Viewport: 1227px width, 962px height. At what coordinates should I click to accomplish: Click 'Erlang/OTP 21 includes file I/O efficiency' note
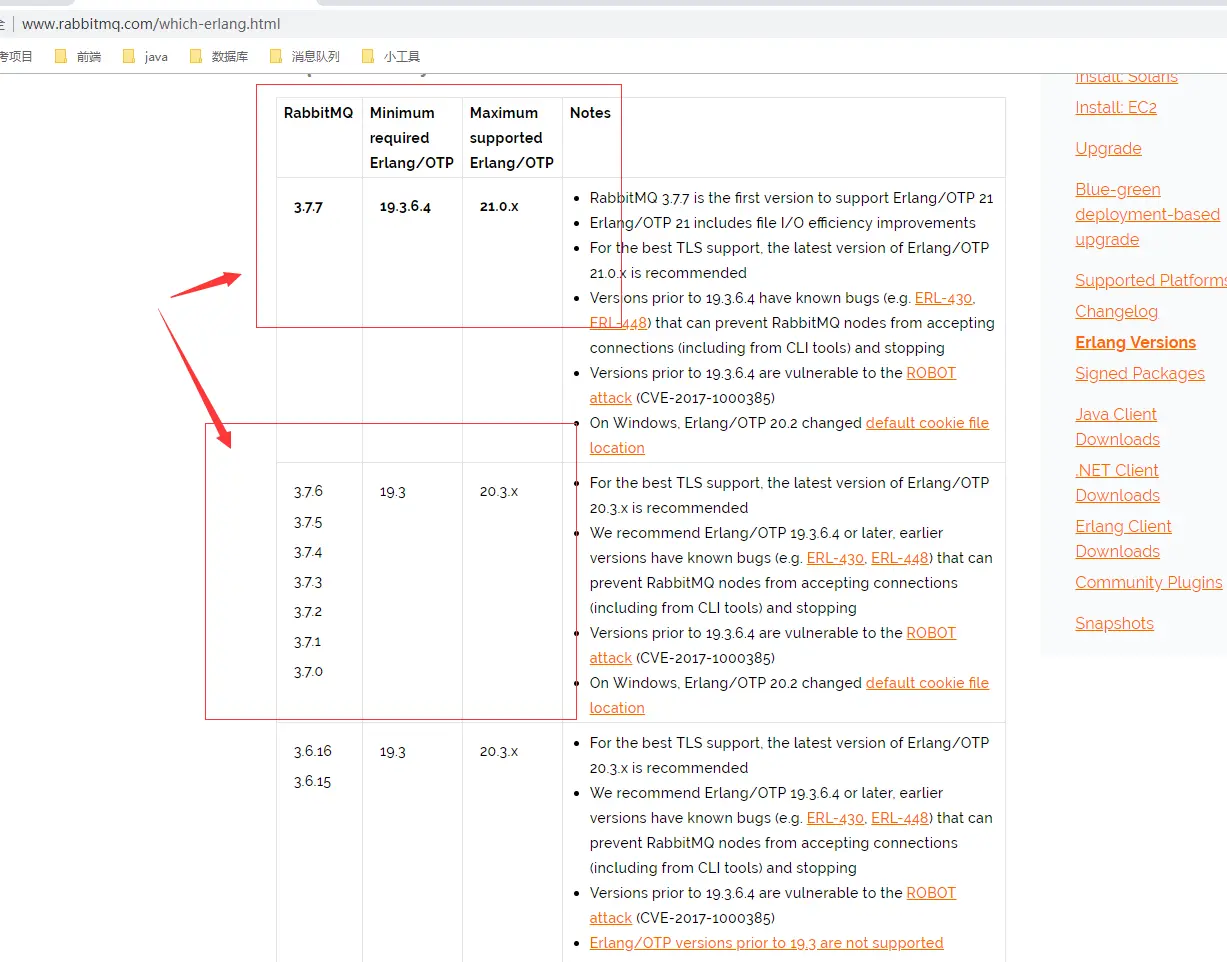pyautogui.click(x=782, y=223)
